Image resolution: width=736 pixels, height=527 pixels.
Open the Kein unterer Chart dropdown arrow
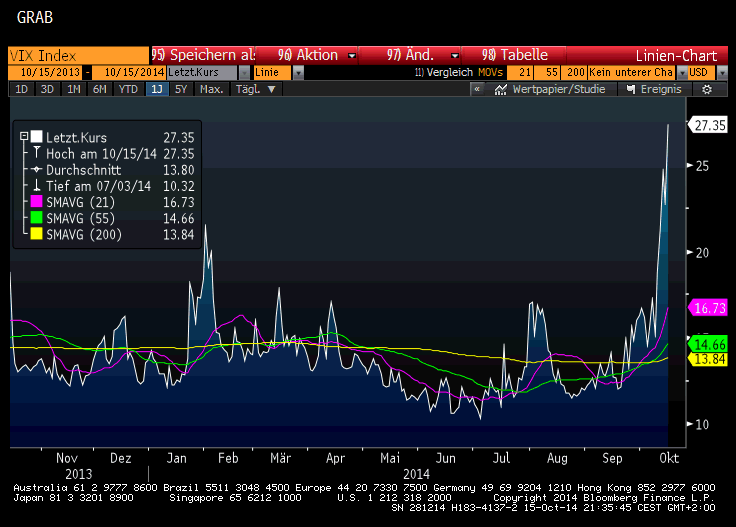[682, 73]
